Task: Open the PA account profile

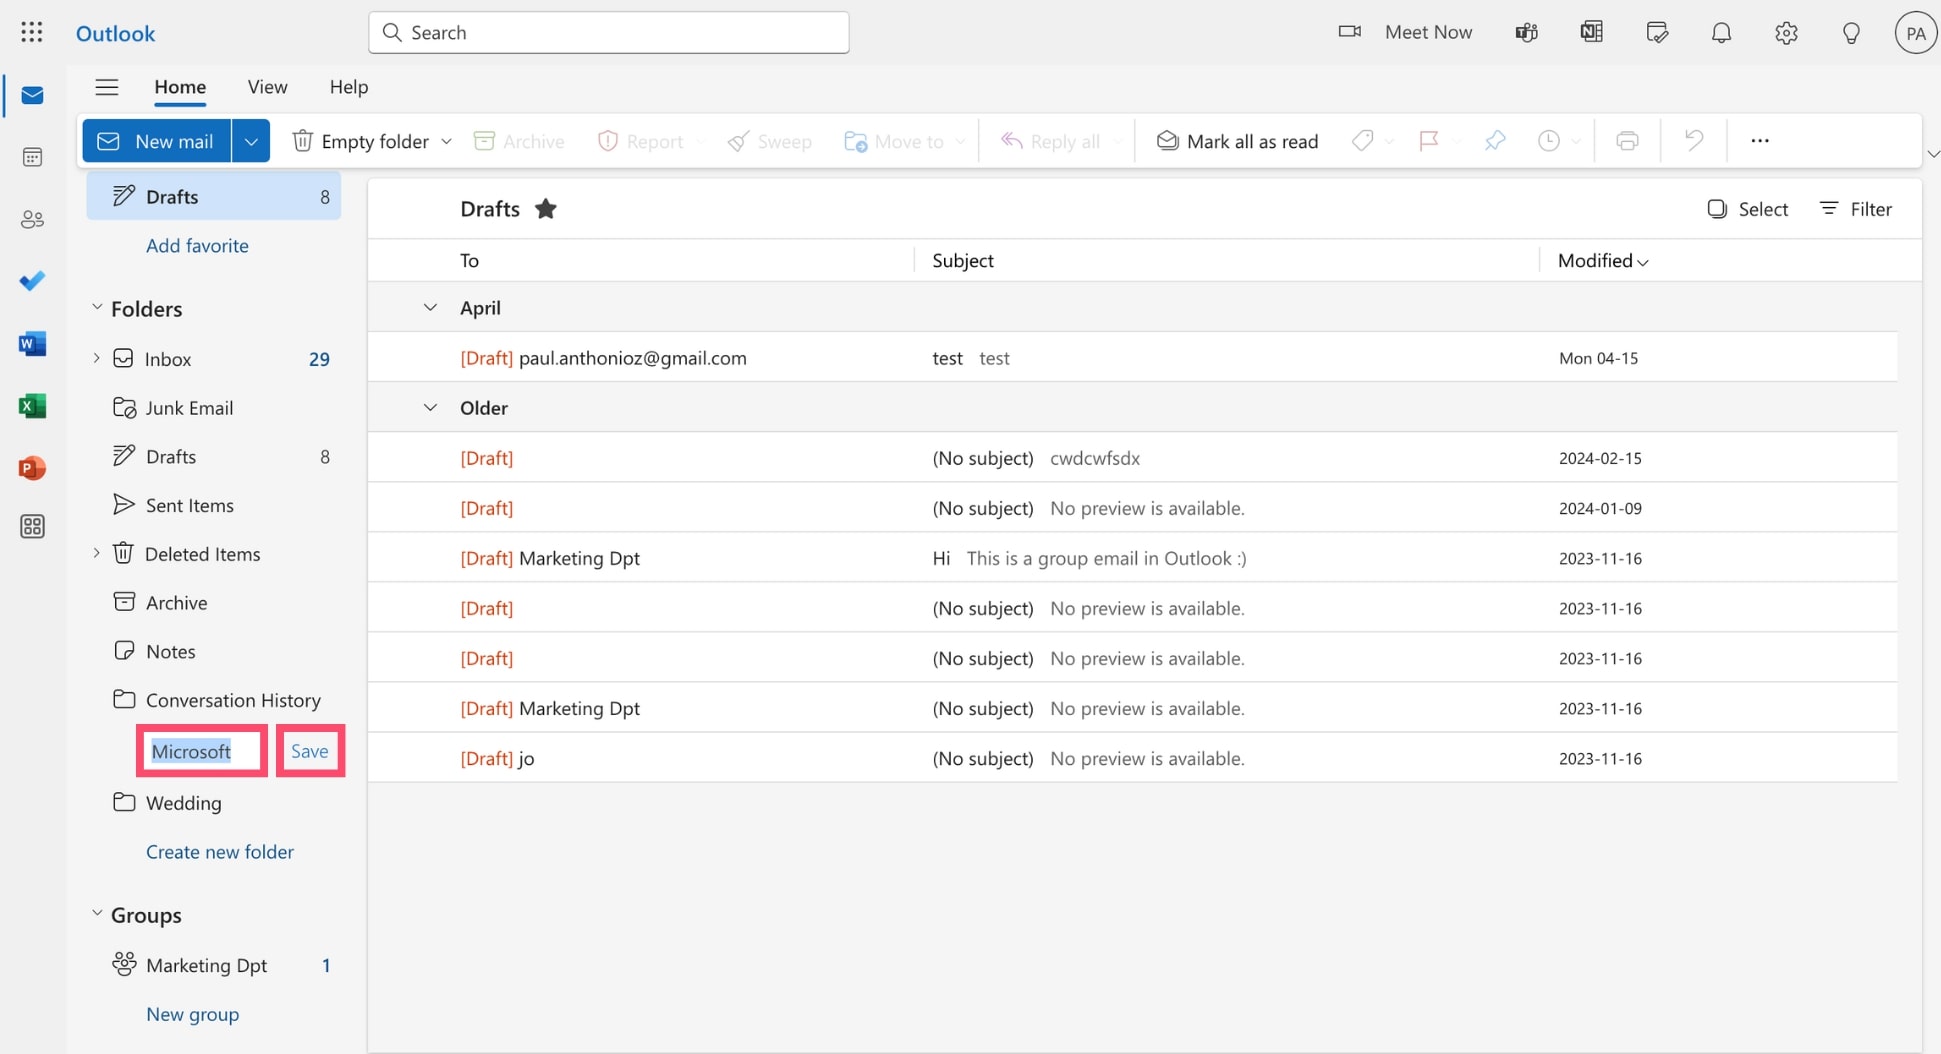Action: point(1915,33)
